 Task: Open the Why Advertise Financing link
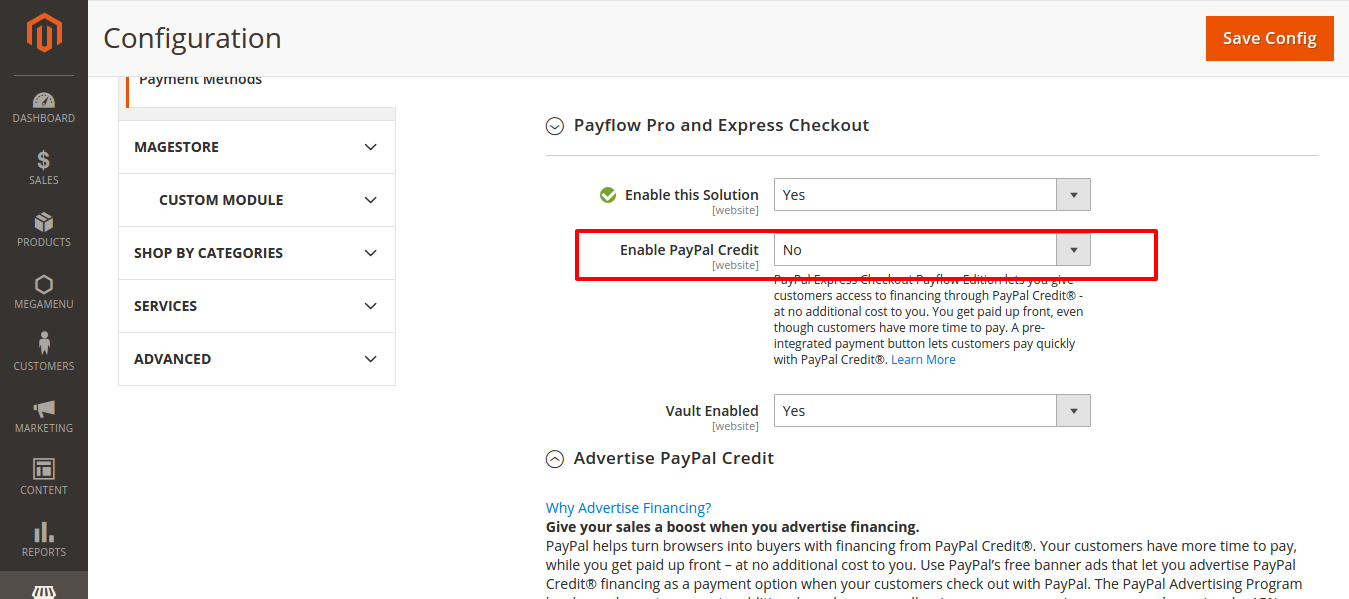[x=628, y=507]
